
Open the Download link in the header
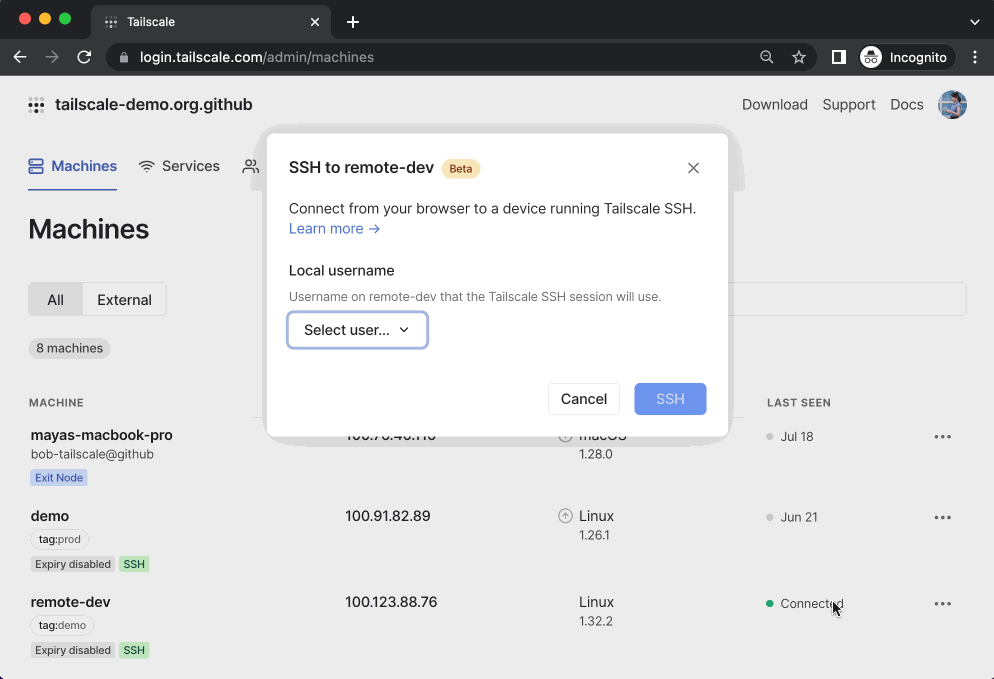[775, 105]
